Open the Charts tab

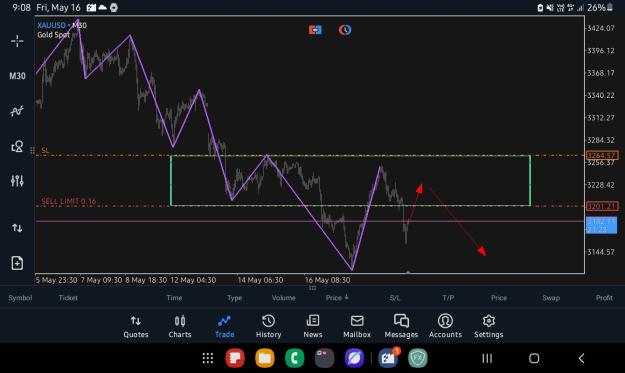180,327
